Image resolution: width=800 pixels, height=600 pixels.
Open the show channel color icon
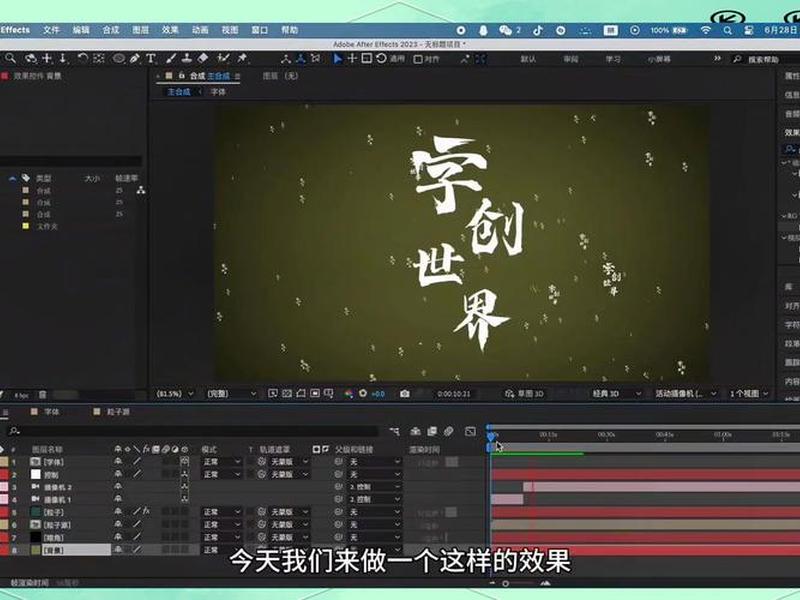click(x=349, y=393)
